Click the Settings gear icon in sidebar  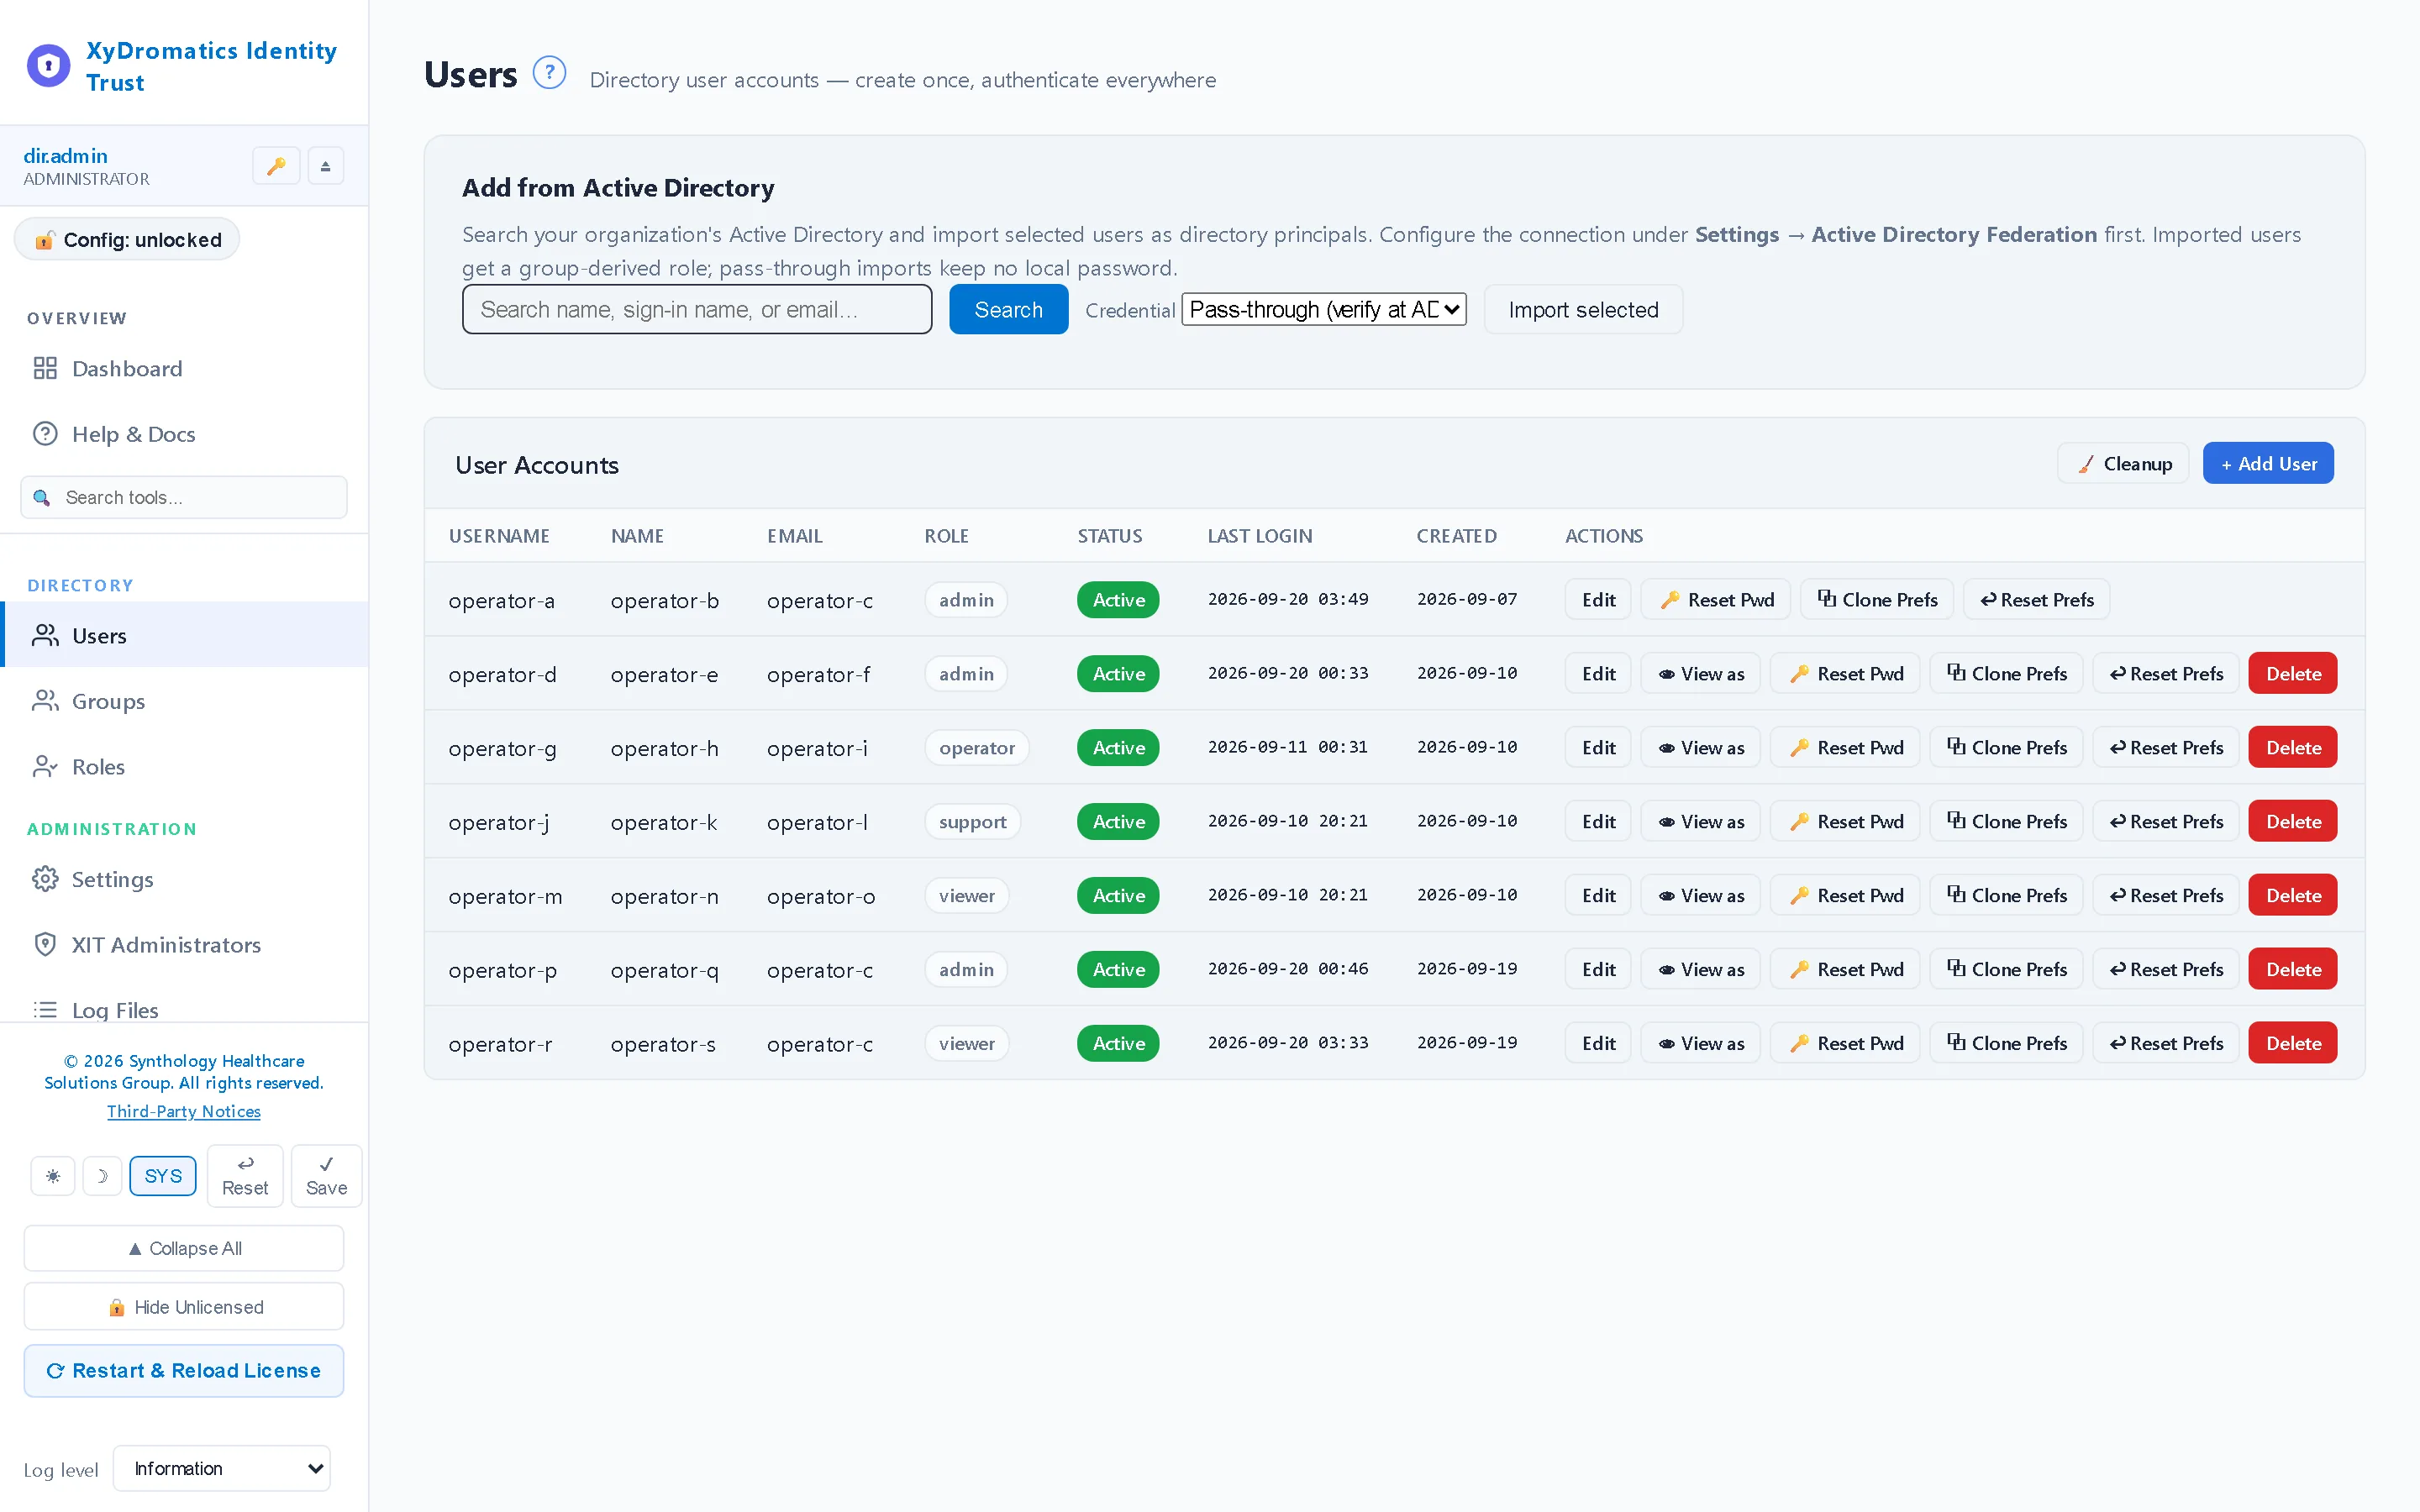tap(45, 879)
